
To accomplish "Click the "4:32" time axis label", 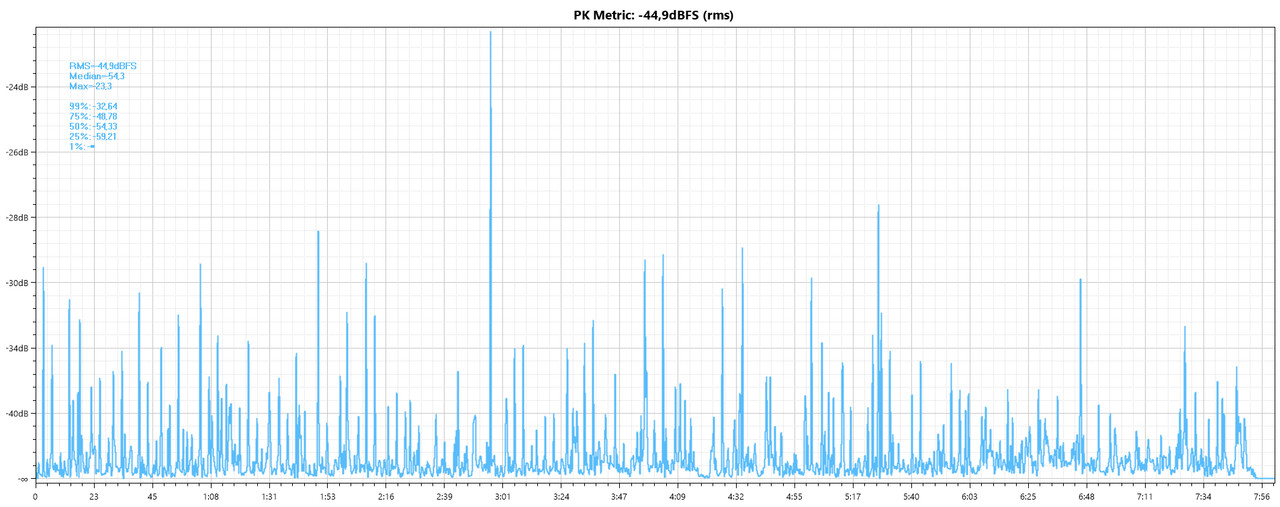I will tap(736, 496).
